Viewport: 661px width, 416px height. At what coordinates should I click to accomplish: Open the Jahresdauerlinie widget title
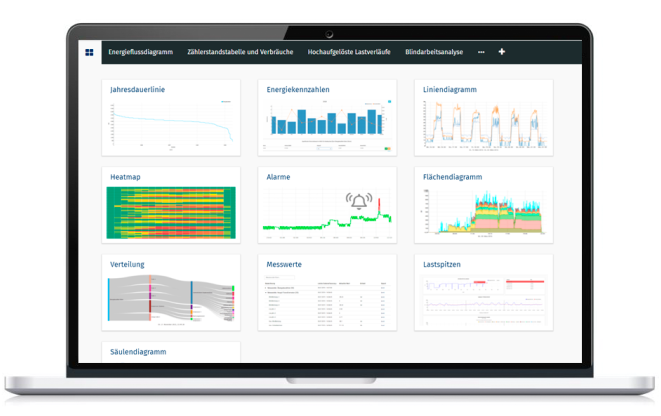click(x=138, y=90)
